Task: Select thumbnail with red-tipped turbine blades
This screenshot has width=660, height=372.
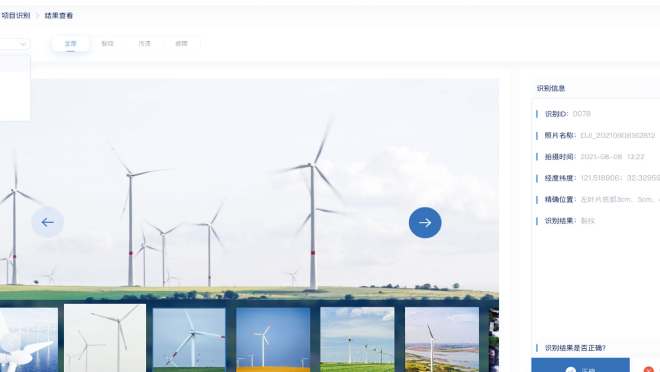Action: click(x=189, y=340)
